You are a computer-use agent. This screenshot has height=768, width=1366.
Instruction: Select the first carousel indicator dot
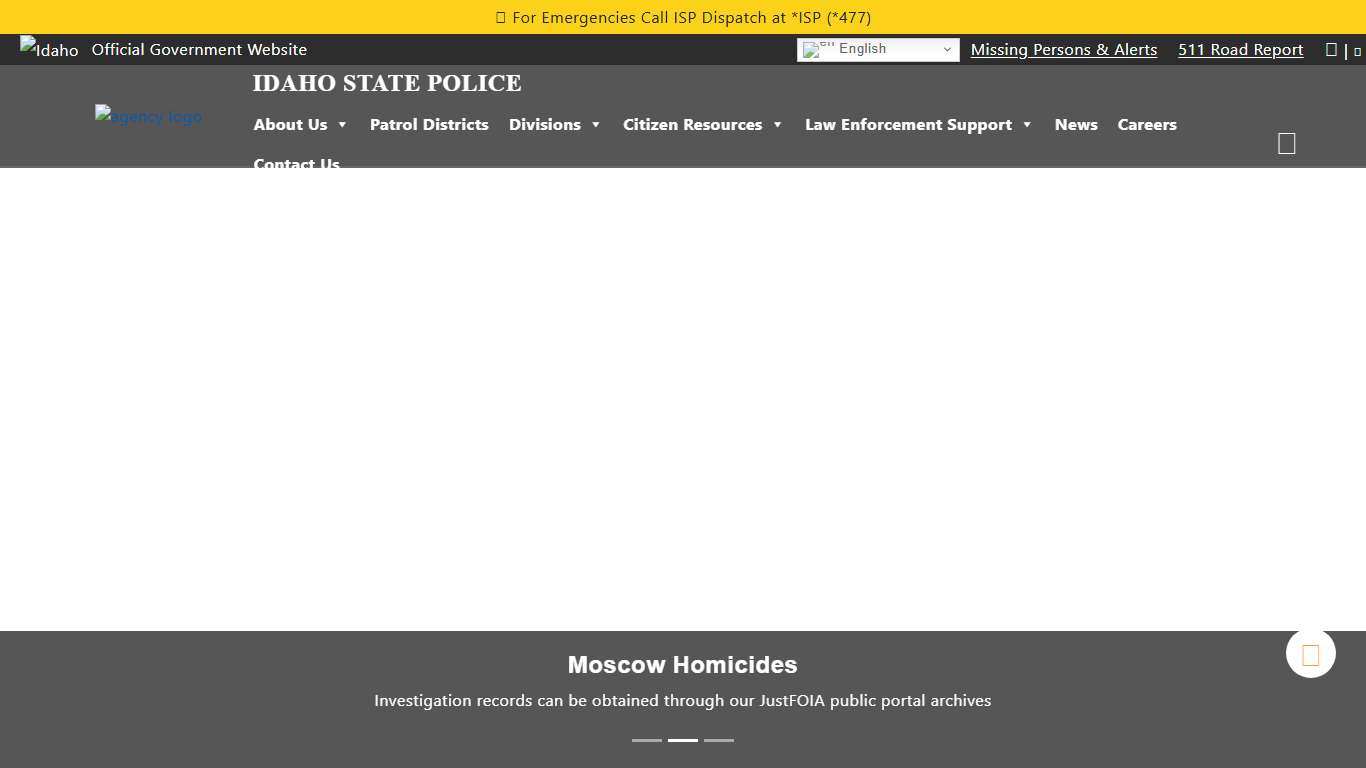pos(646,740)
